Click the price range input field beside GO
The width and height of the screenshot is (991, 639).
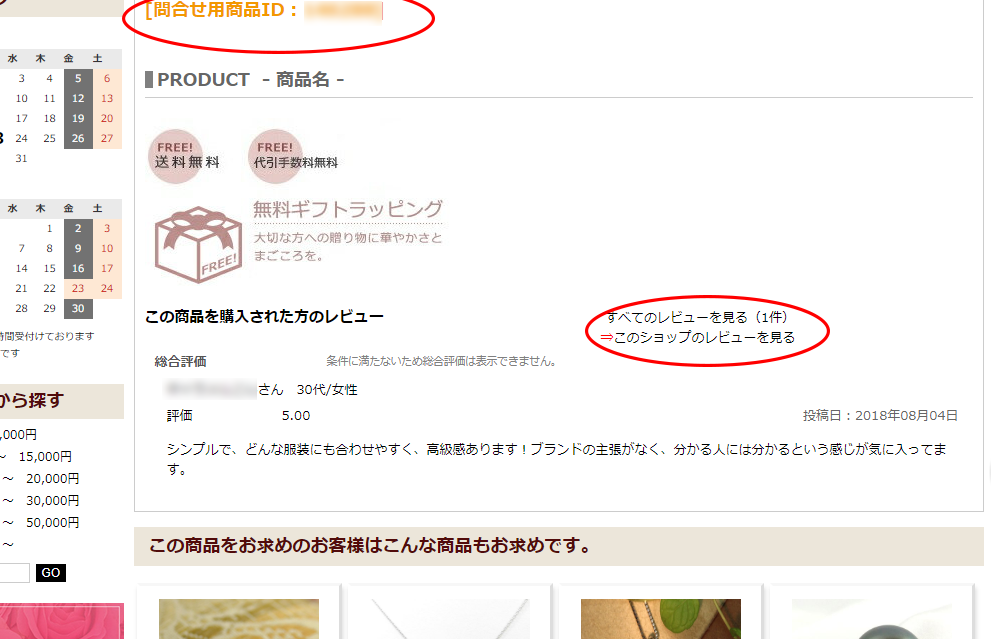point(14,573)
